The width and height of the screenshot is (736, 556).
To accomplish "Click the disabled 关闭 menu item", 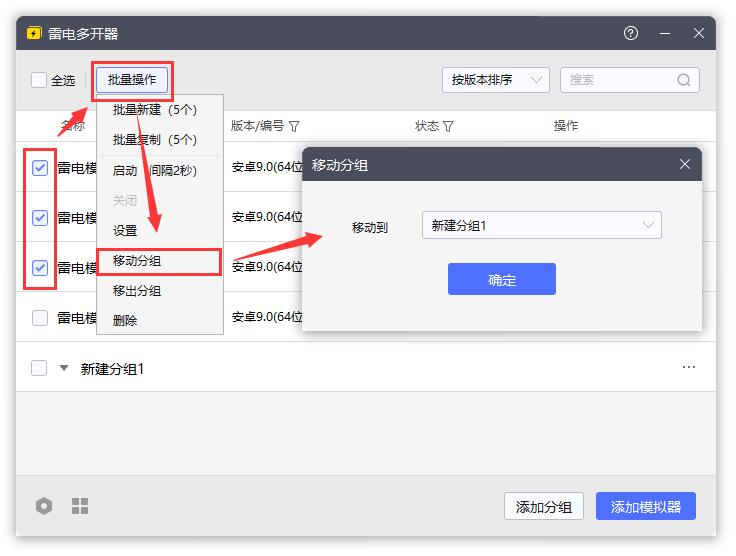I will (160, 200).
